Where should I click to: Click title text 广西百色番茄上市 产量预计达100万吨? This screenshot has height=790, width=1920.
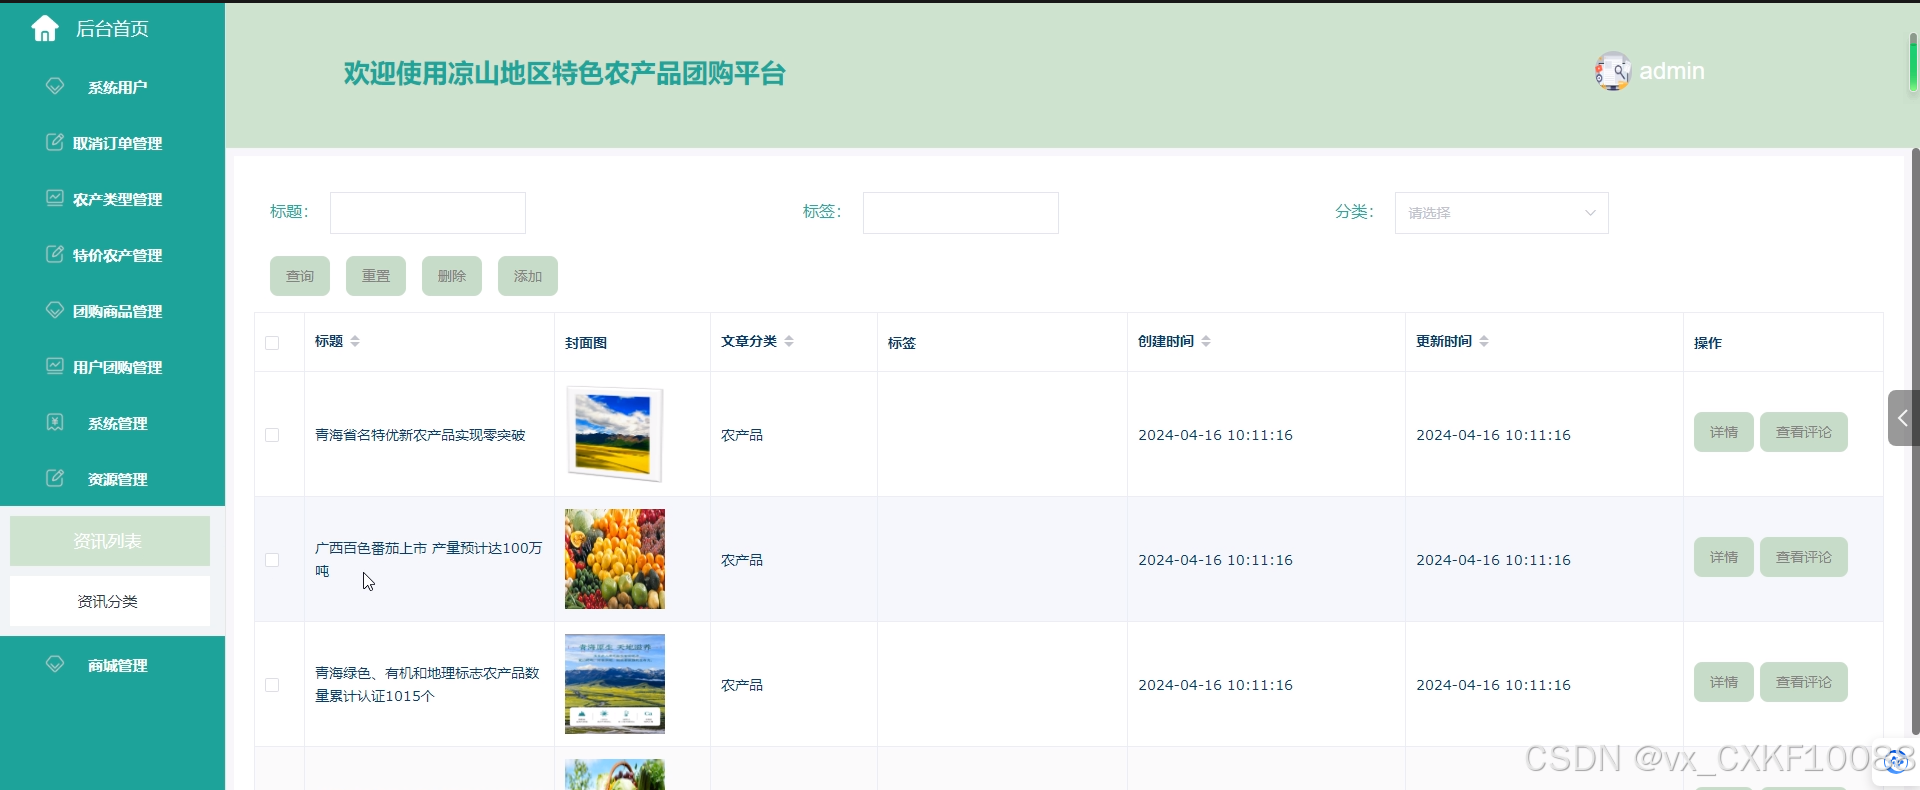click(429, 560)
